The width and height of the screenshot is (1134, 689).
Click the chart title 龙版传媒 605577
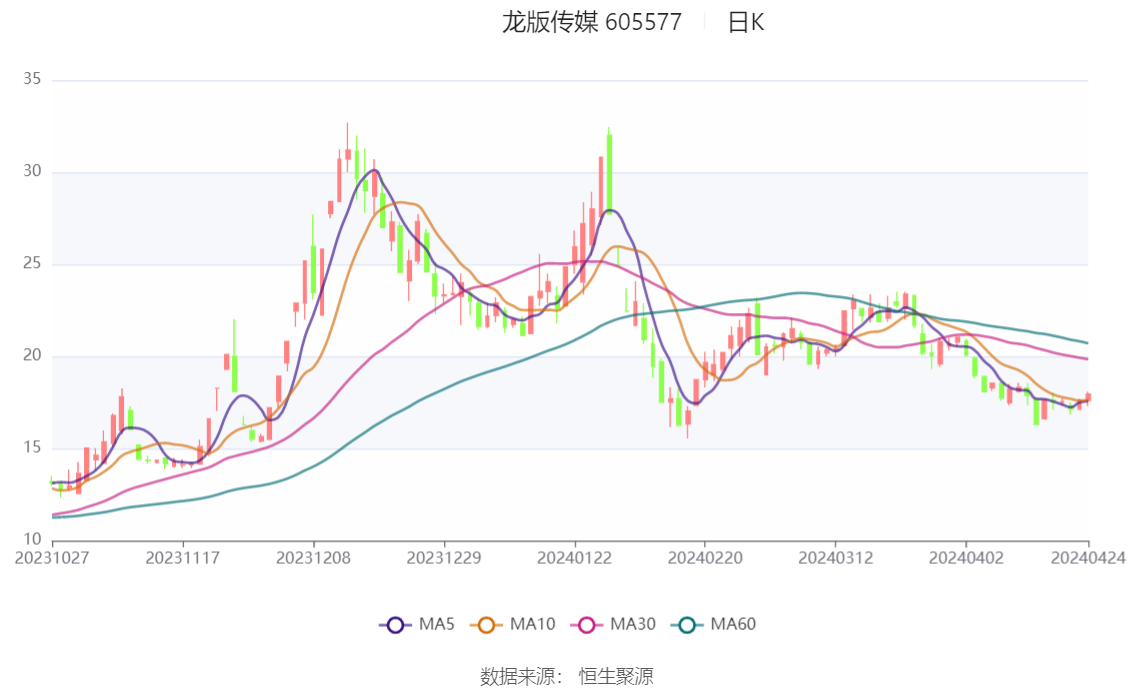pos(592,22)
